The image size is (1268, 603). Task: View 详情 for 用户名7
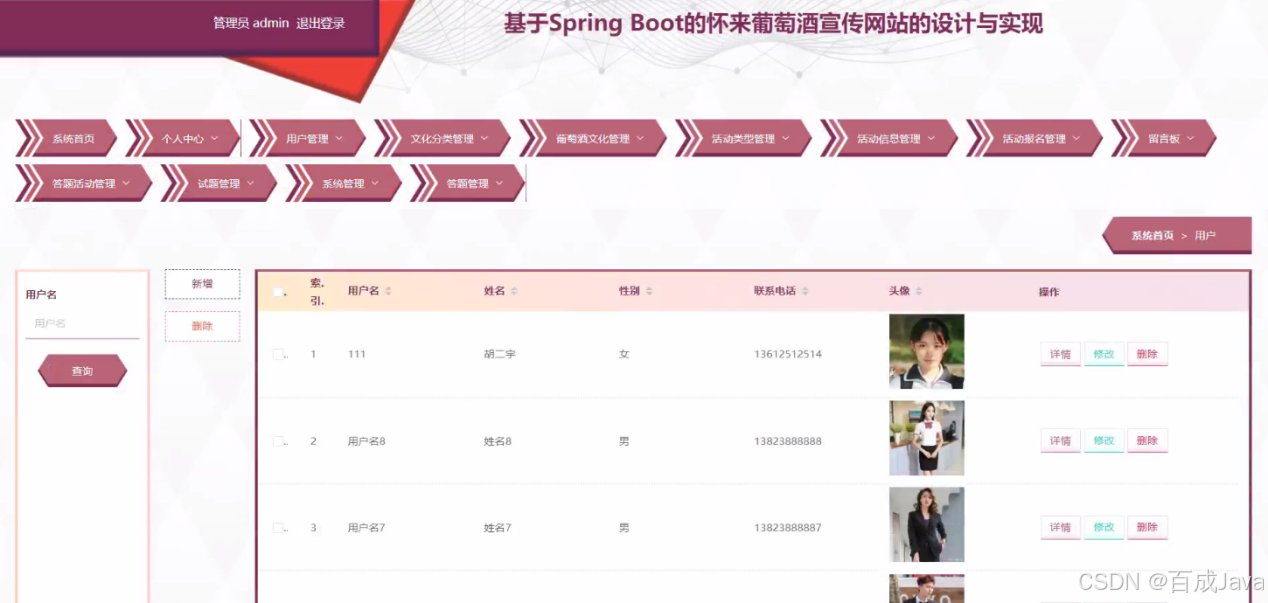tap(1060, 527)
